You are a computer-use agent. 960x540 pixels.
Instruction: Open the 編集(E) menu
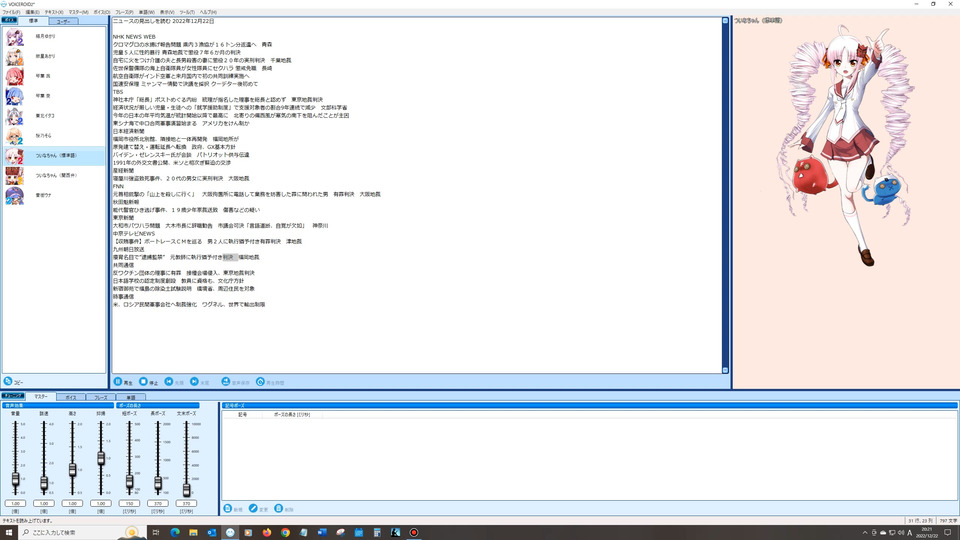point(32,12)
